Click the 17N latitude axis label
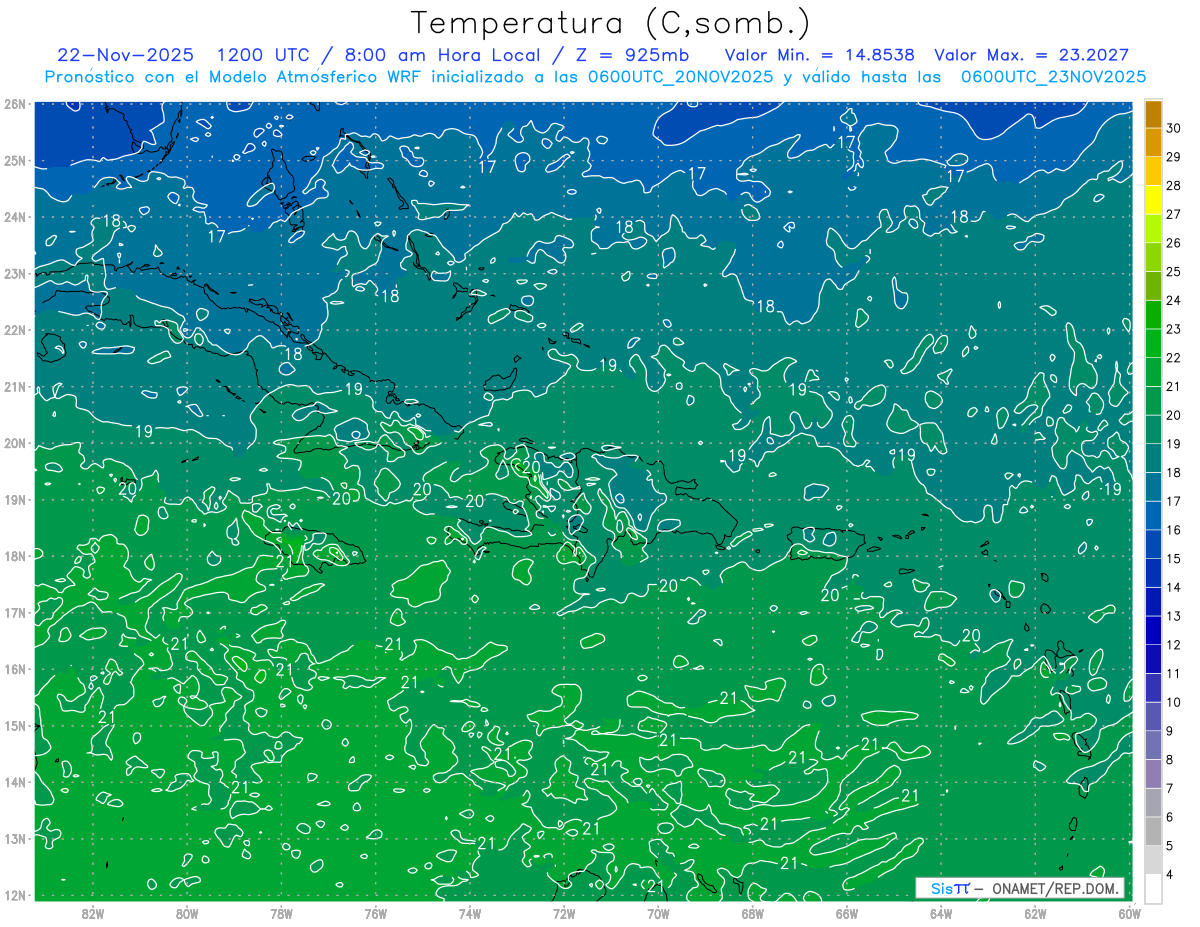This screenshot has height=927, width=1200. click(x=14, y=613)
